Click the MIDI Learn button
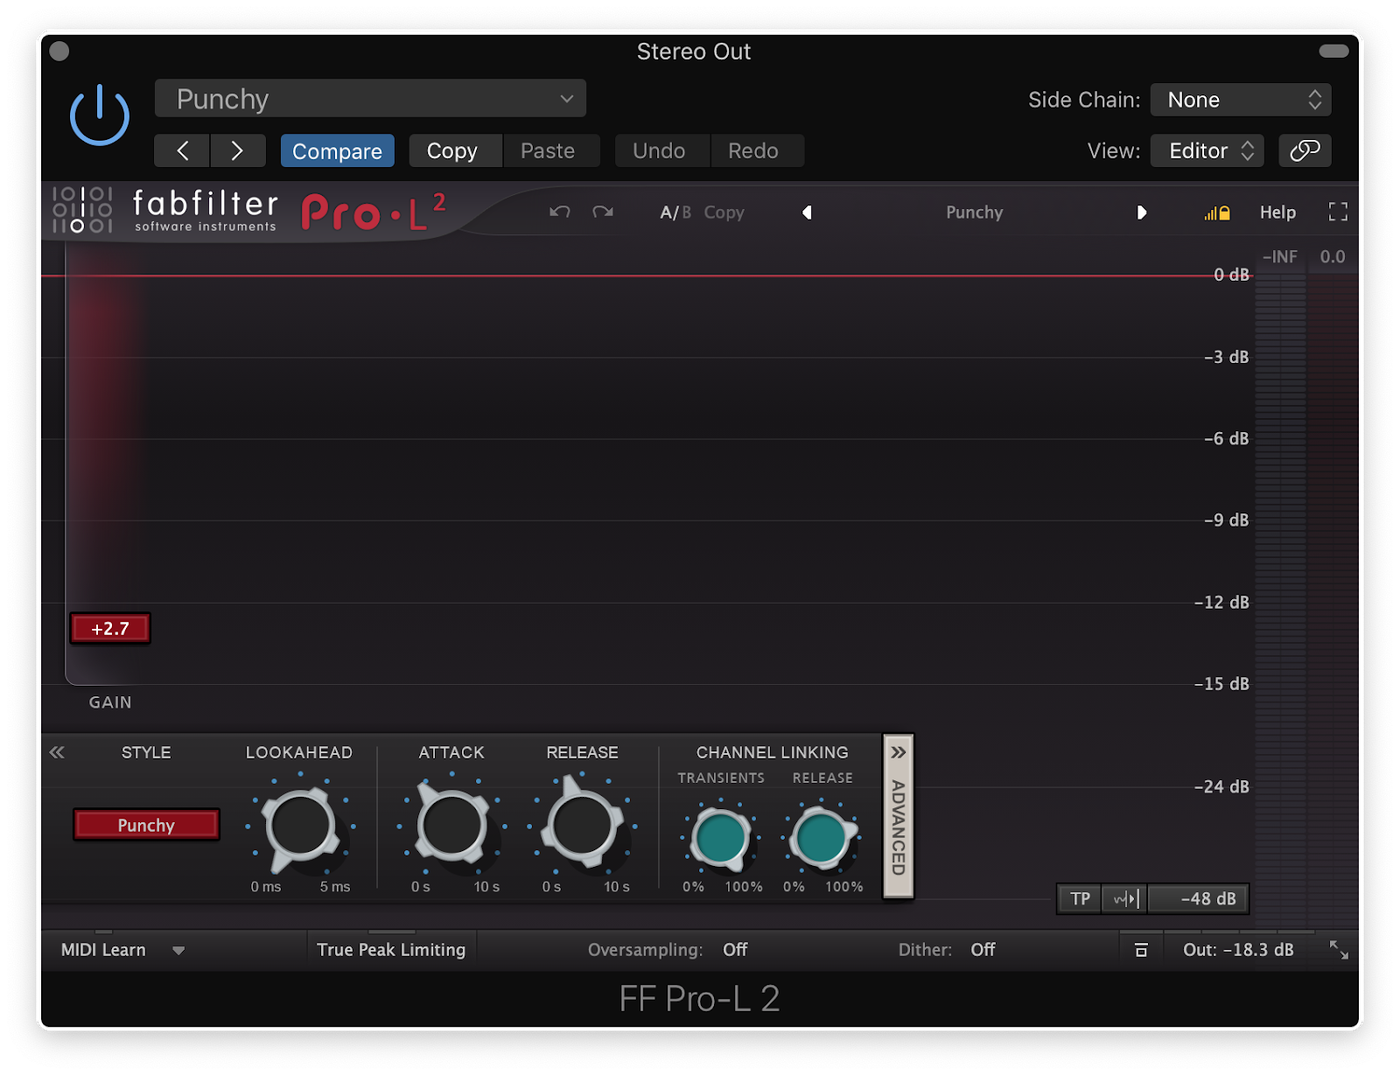 pos(103,950)
